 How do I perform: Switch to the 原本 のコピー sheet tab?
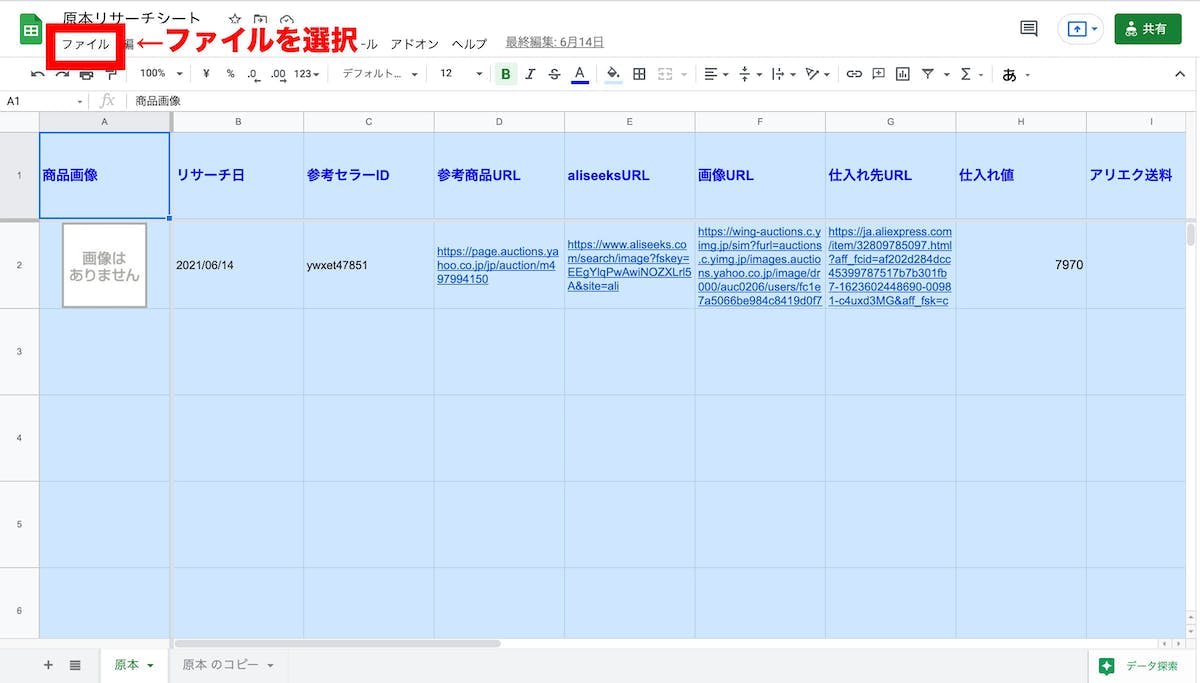tap(228, 665)
